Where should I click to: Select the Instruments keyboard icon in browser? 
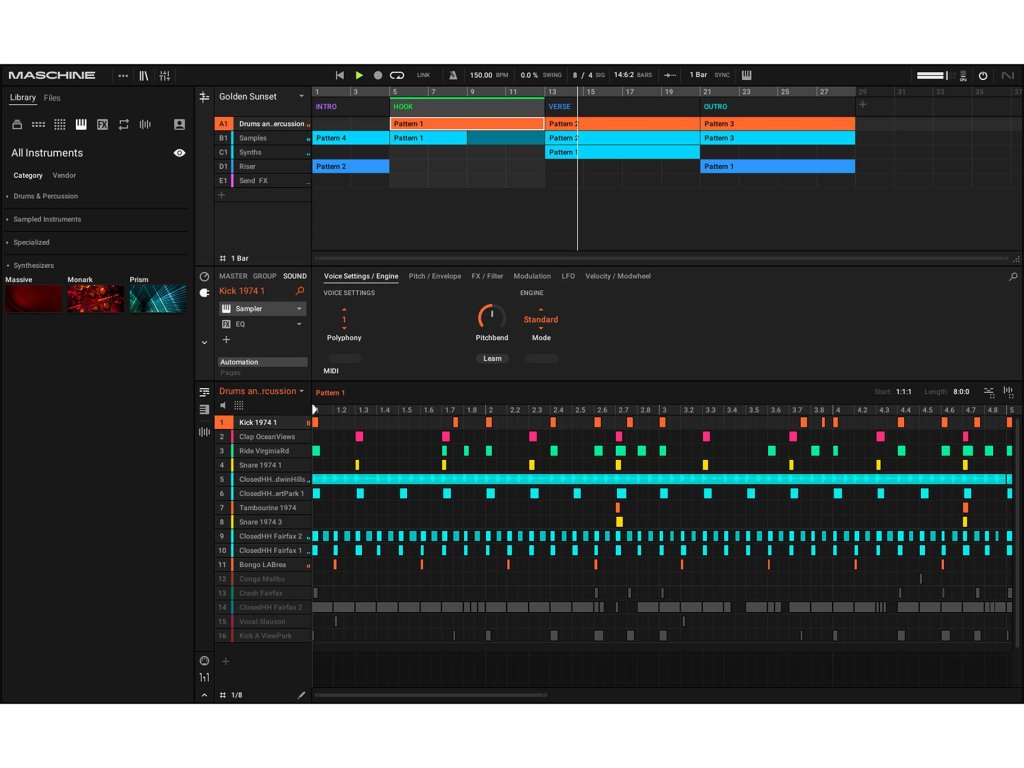point(81,124)
